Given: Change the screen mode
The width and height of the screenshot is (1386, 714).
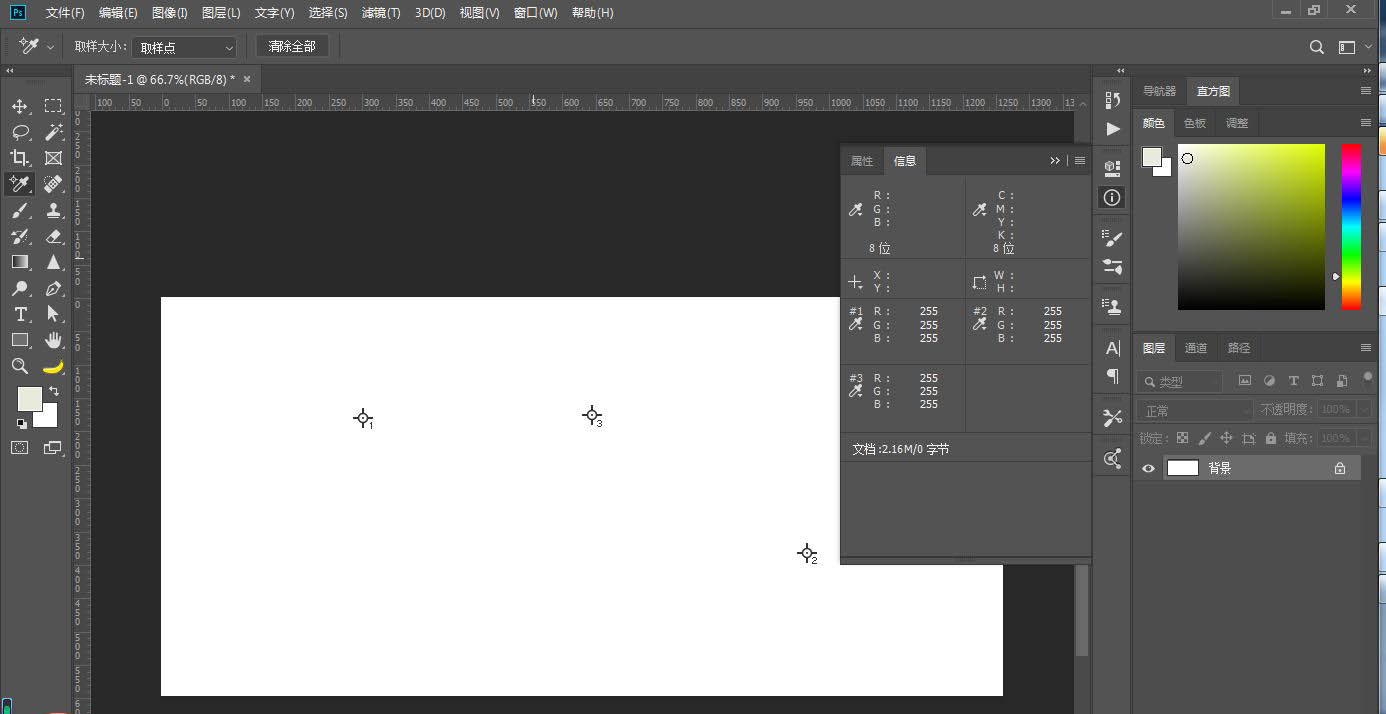Looking at the screenshot, I should click(53, 448).
